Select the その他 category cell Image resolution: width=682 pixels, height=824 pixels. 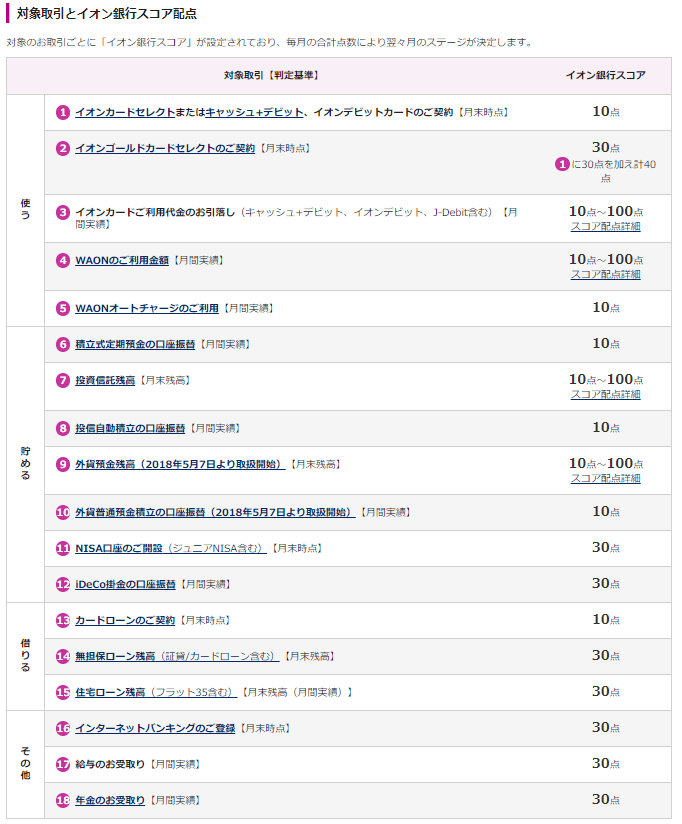(26, 764)
